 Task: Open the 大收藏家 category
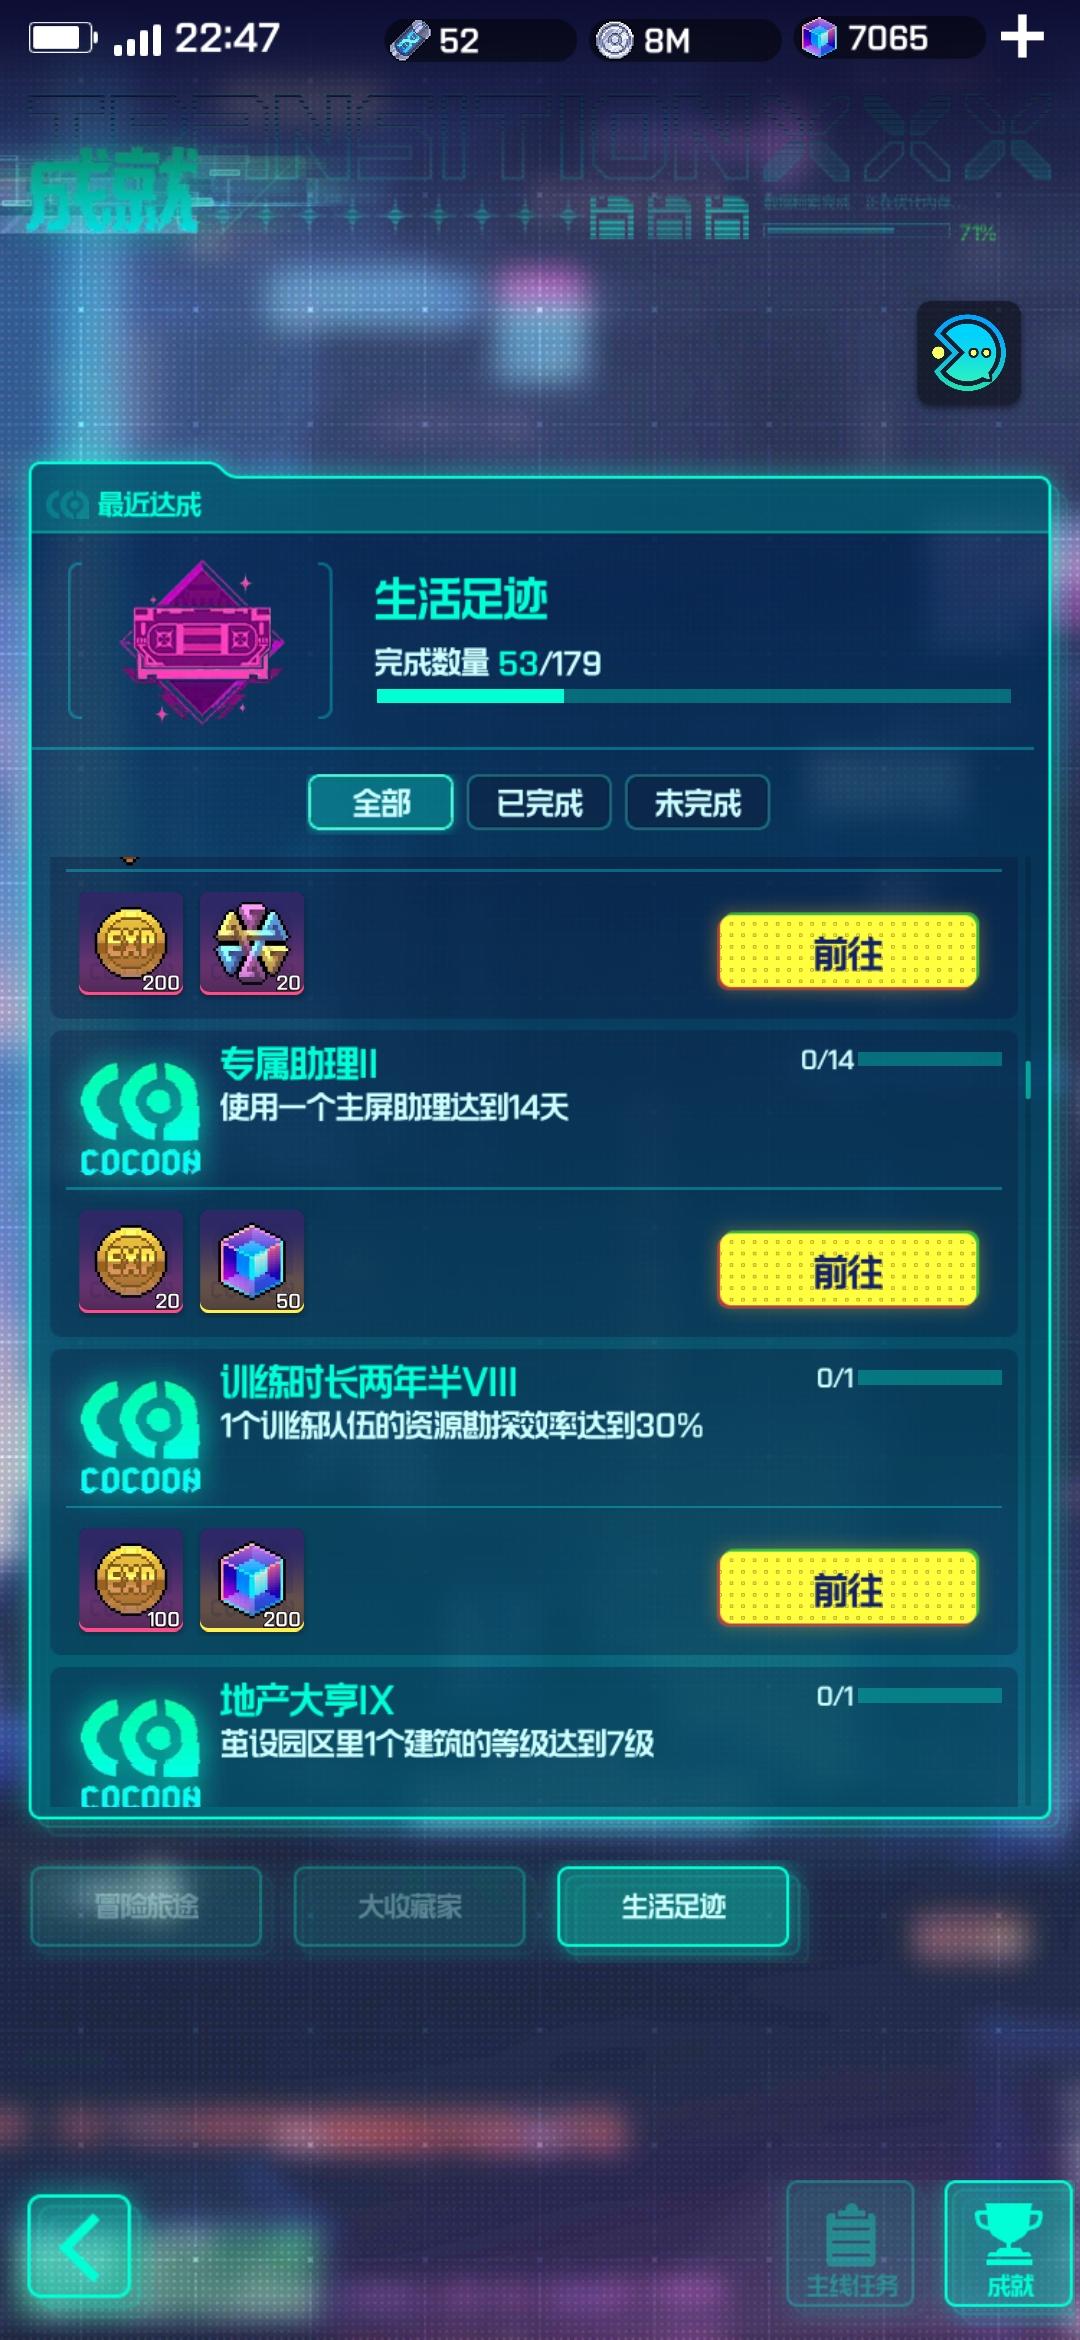point(410,1906)
